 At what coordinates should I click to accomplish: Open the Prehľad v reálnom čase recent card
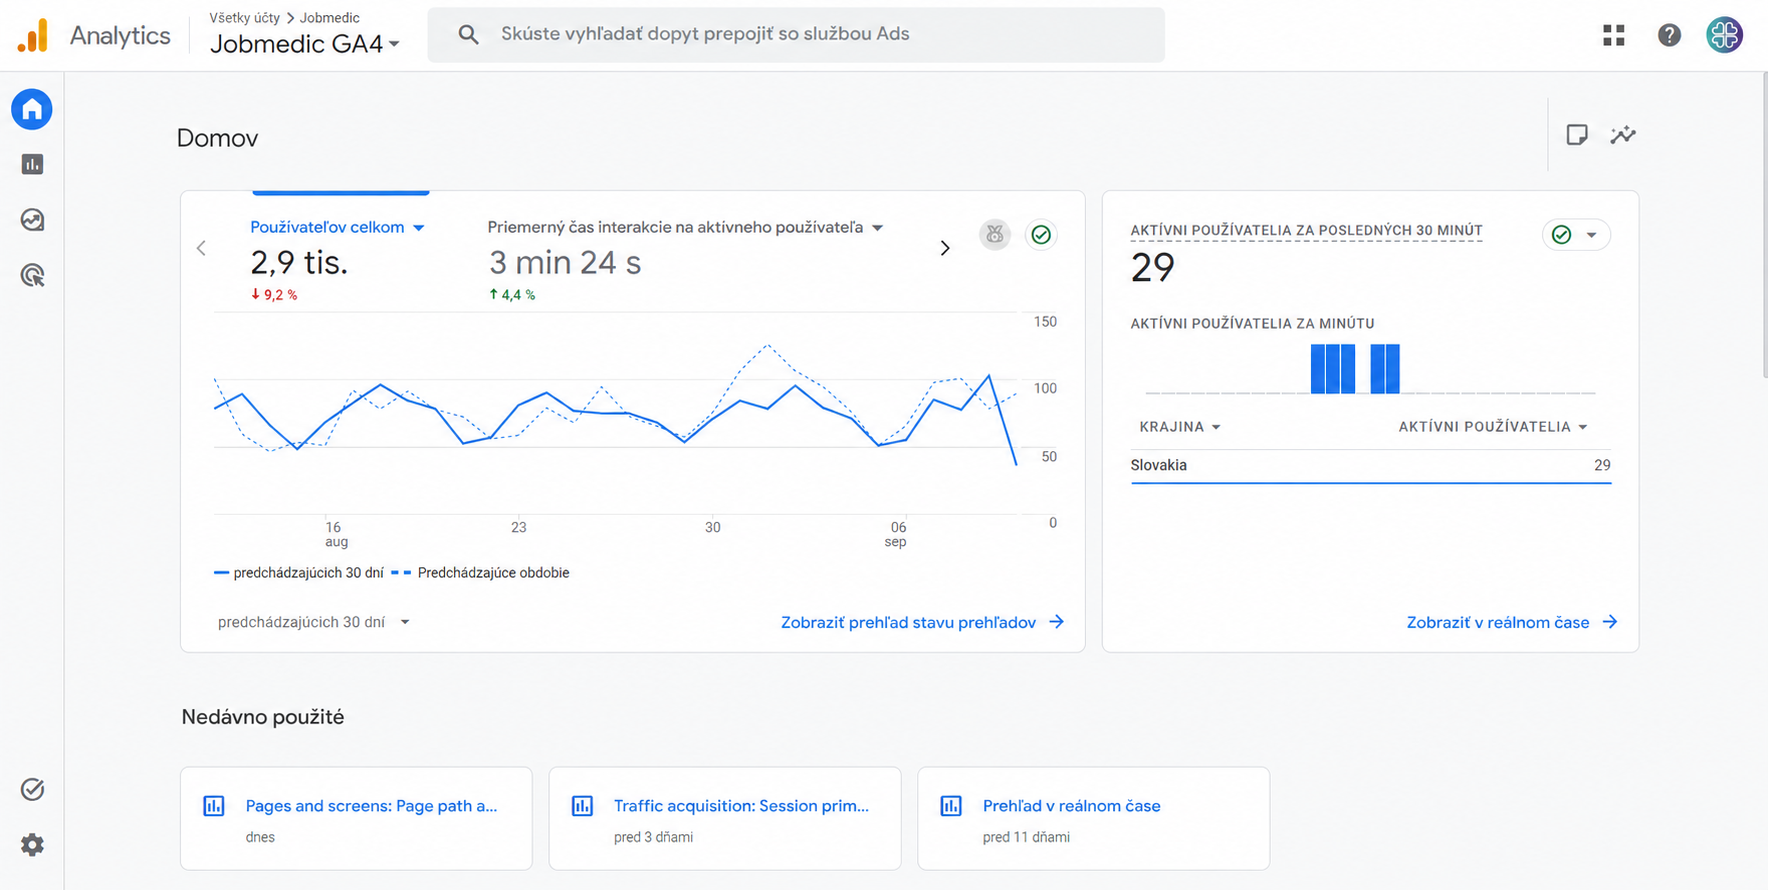1094,819
